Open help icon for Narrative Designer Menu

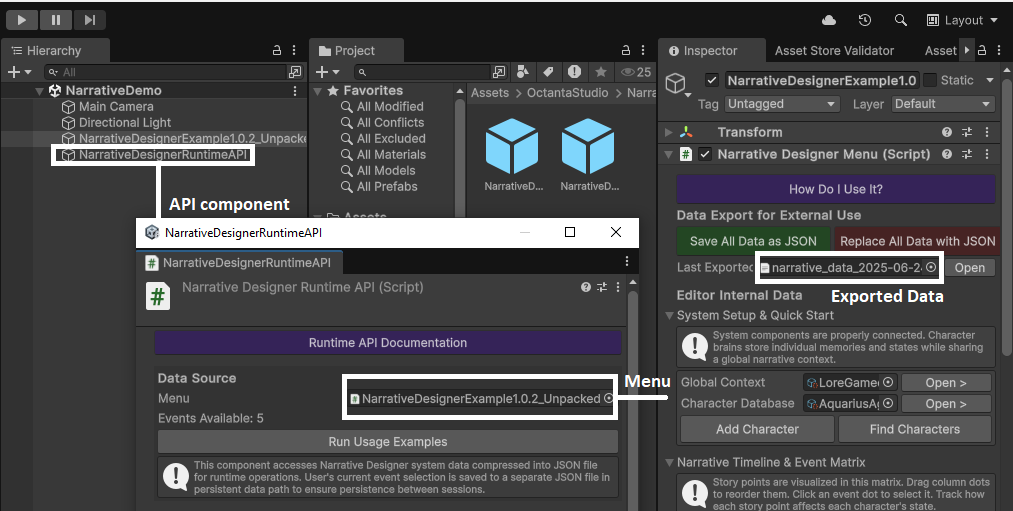click(946, 154)
